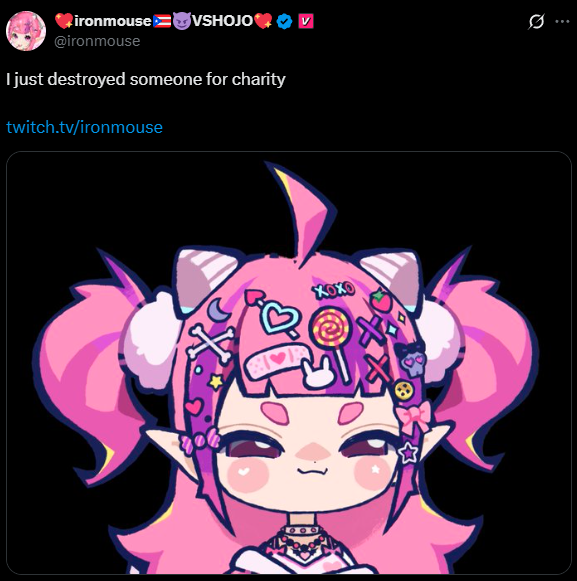Click the ironmouse display name
The width and height of the screenshot is (577, 581).
click(x=113, y=21)
